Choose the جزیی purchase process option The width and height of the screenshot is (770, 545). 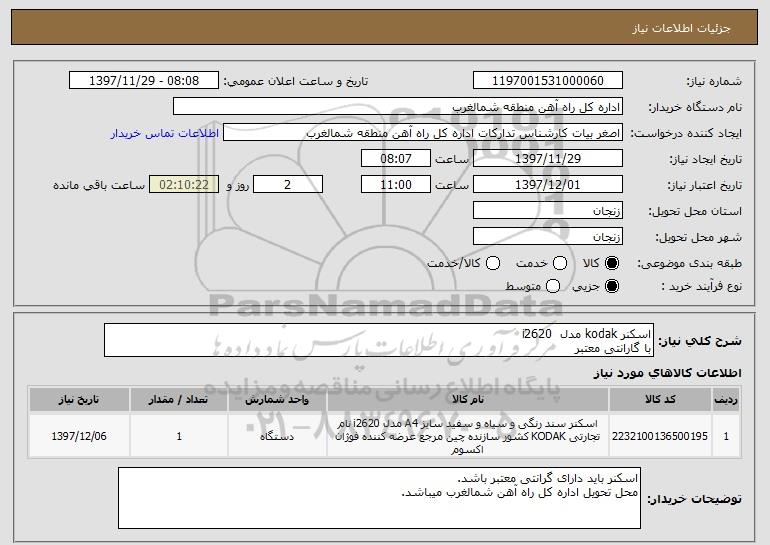(612, 286)
